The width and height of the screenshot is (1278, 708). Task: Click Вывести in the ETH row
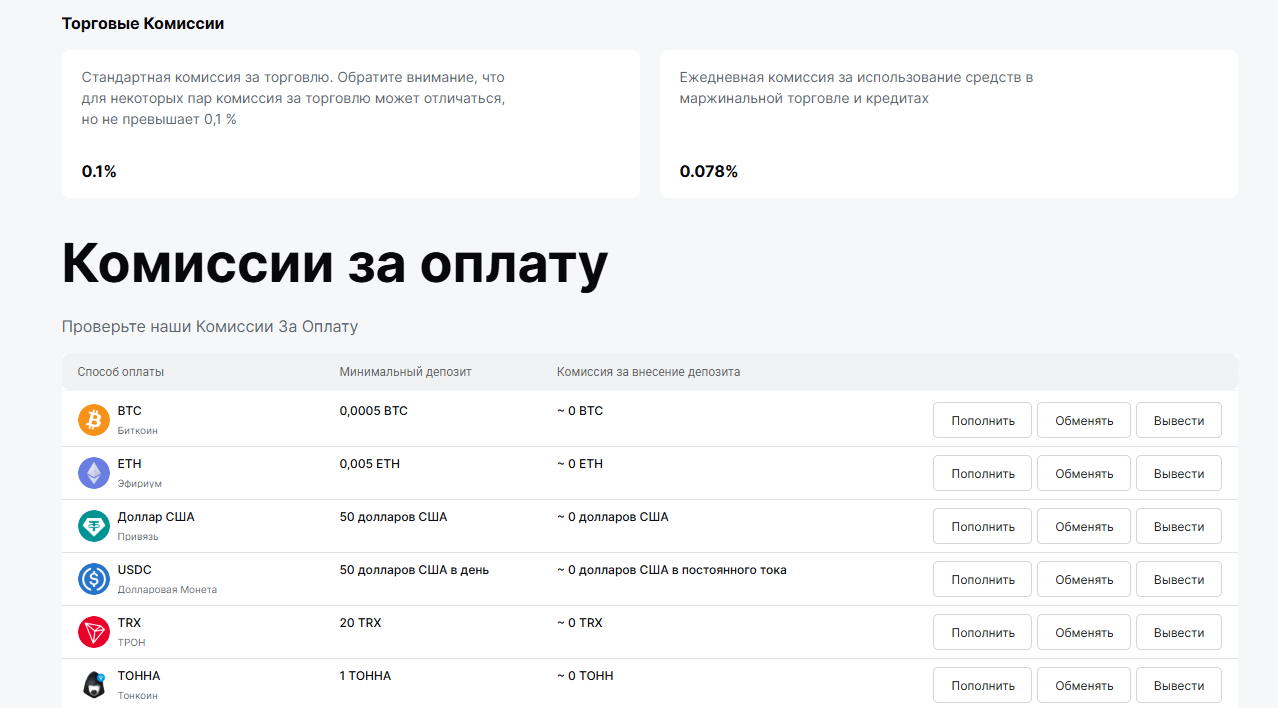1179,473
